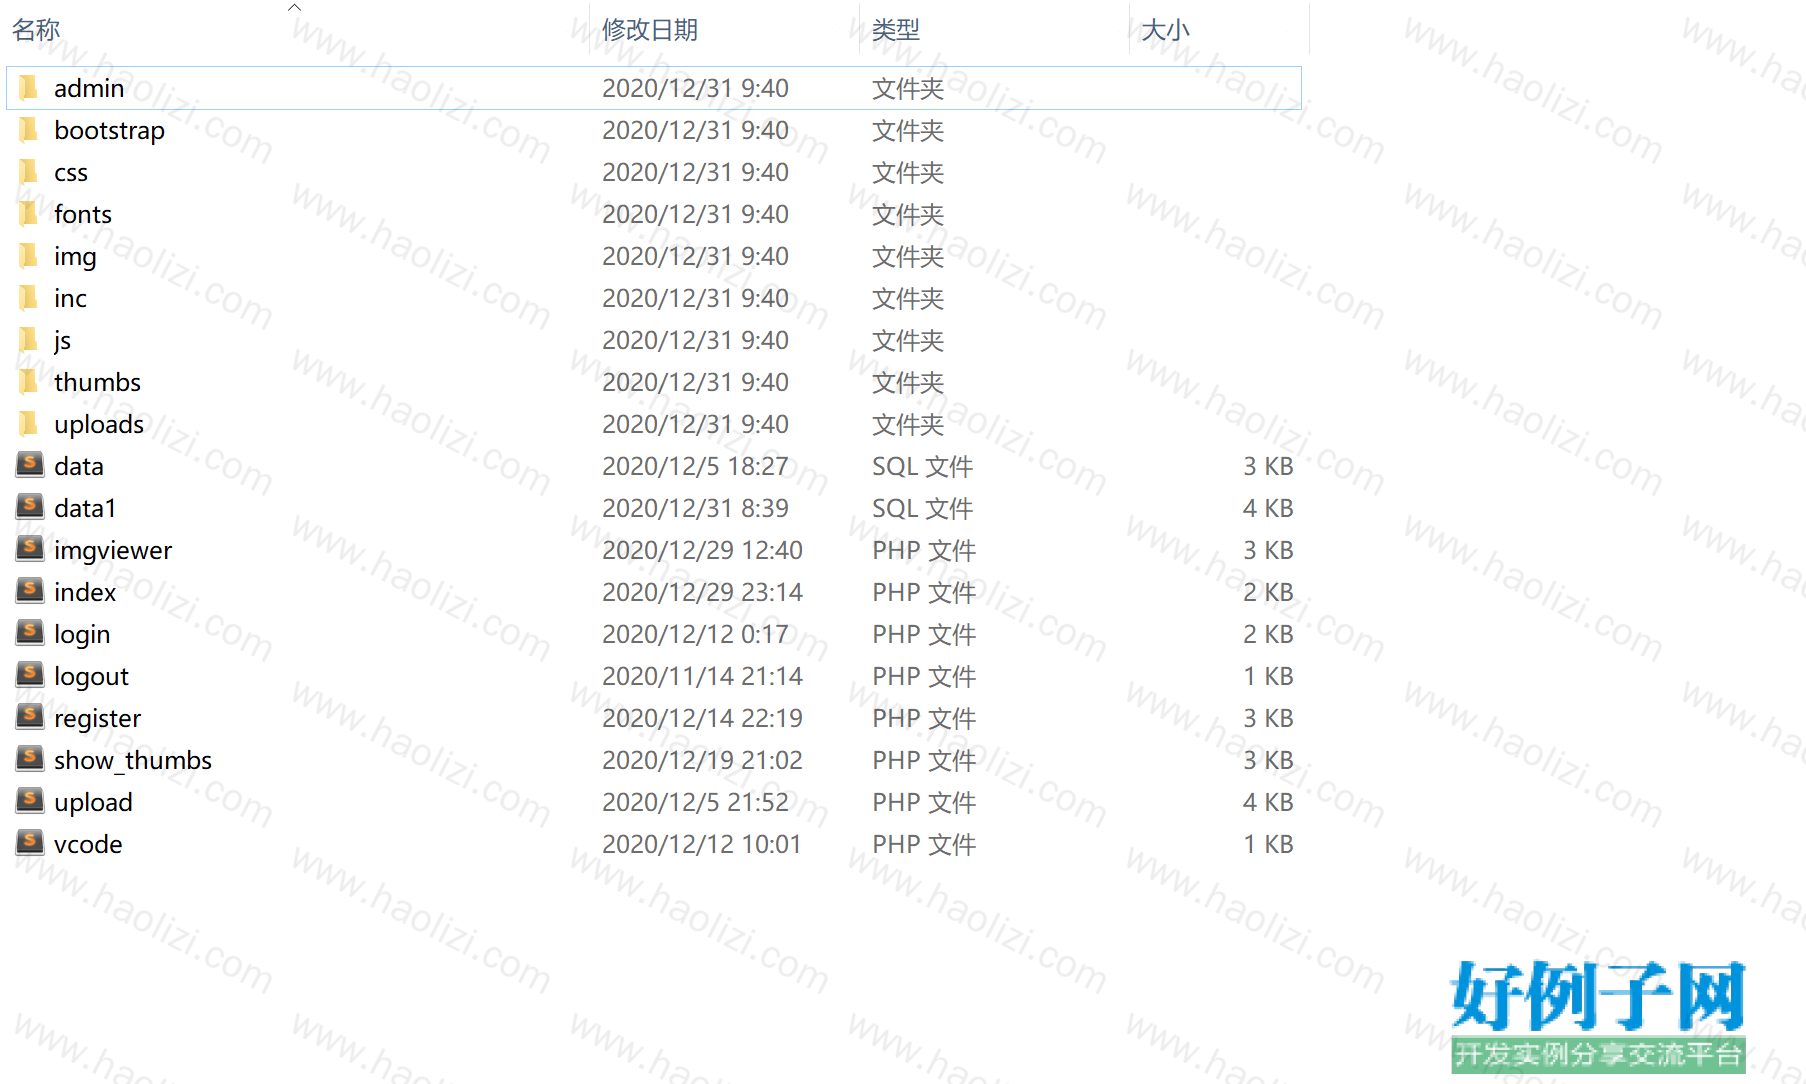Screen dimensions: 1806x1084
Task: Click the date 2020/12/12 0:17
Action: click(x=695, y=634)
